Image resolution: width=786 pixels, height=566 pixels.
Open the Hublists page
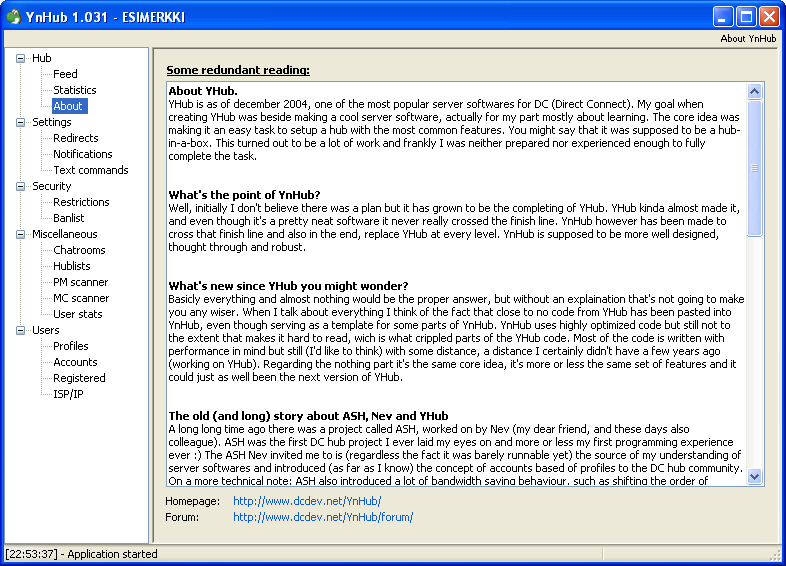[x=72, y=266]
